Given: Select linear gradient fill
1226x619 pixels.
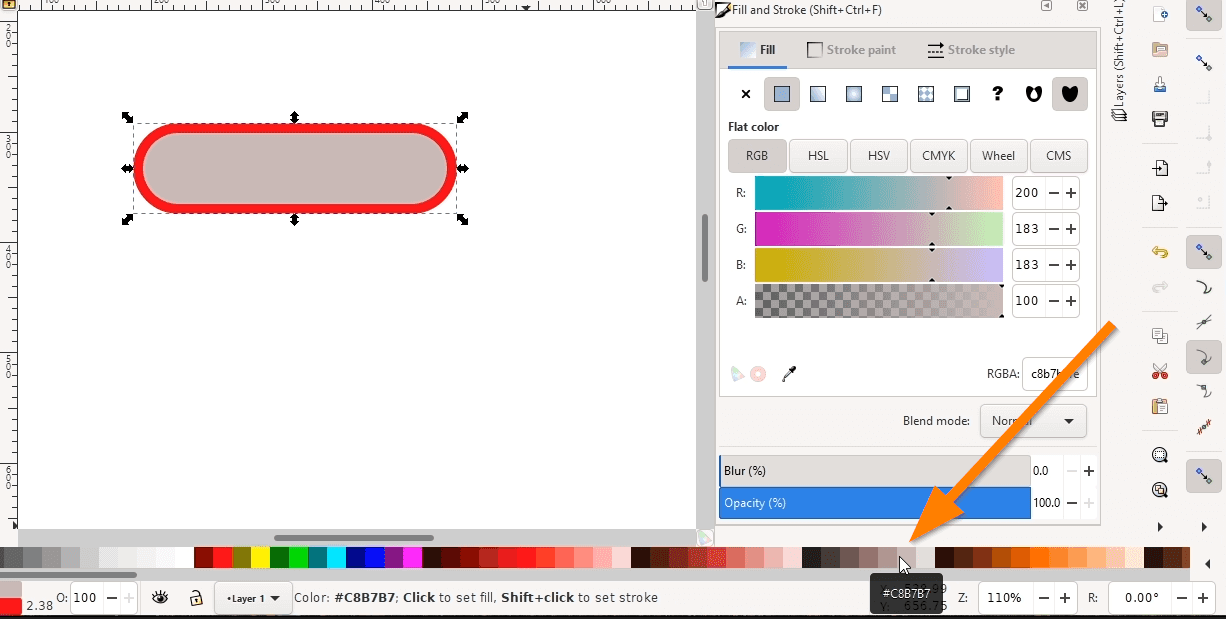Looking at the screenshot, I should point(817,93).
